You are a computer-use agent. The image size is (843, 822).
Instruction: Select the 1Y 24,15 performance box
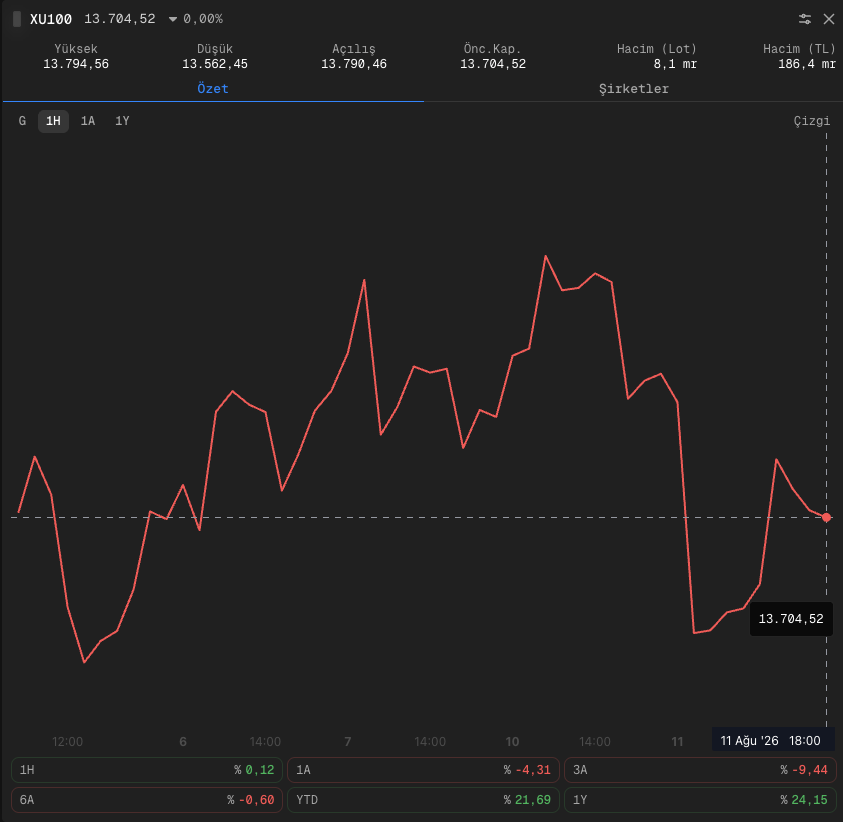coord(700,800)
